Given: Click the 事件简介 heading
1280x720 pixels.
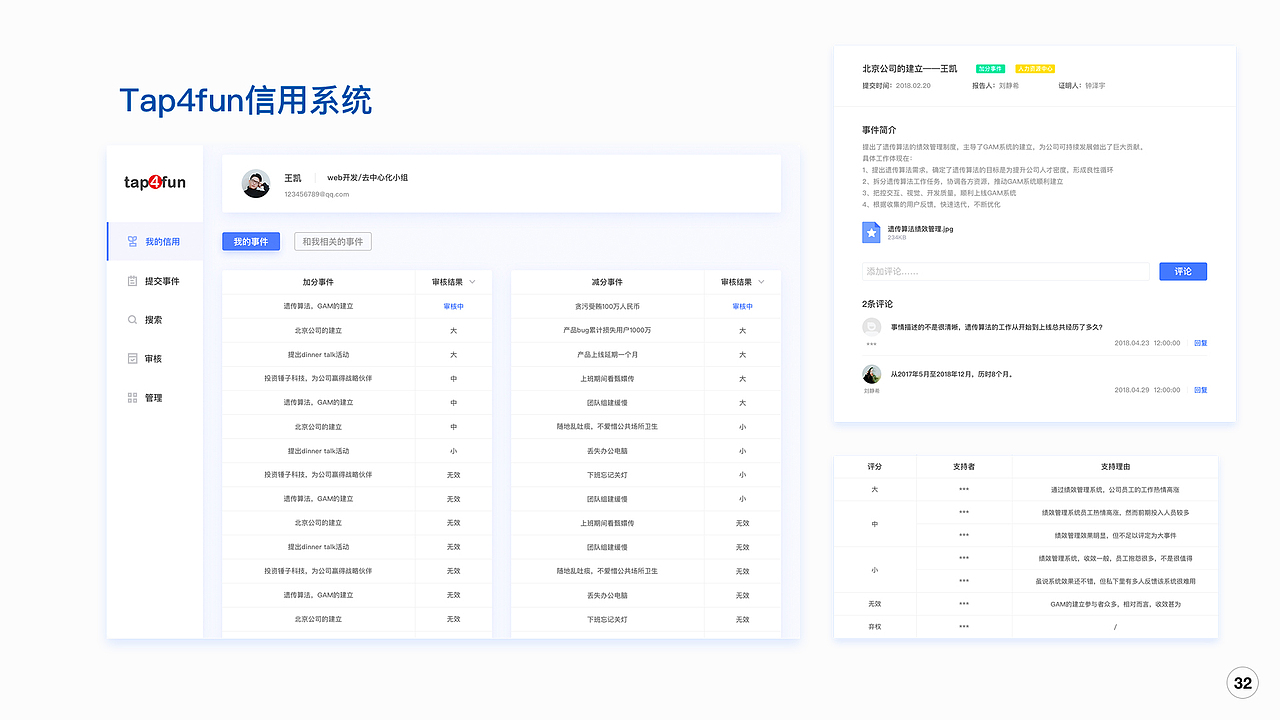Looking at the screenshot, I should click(879, 130).
